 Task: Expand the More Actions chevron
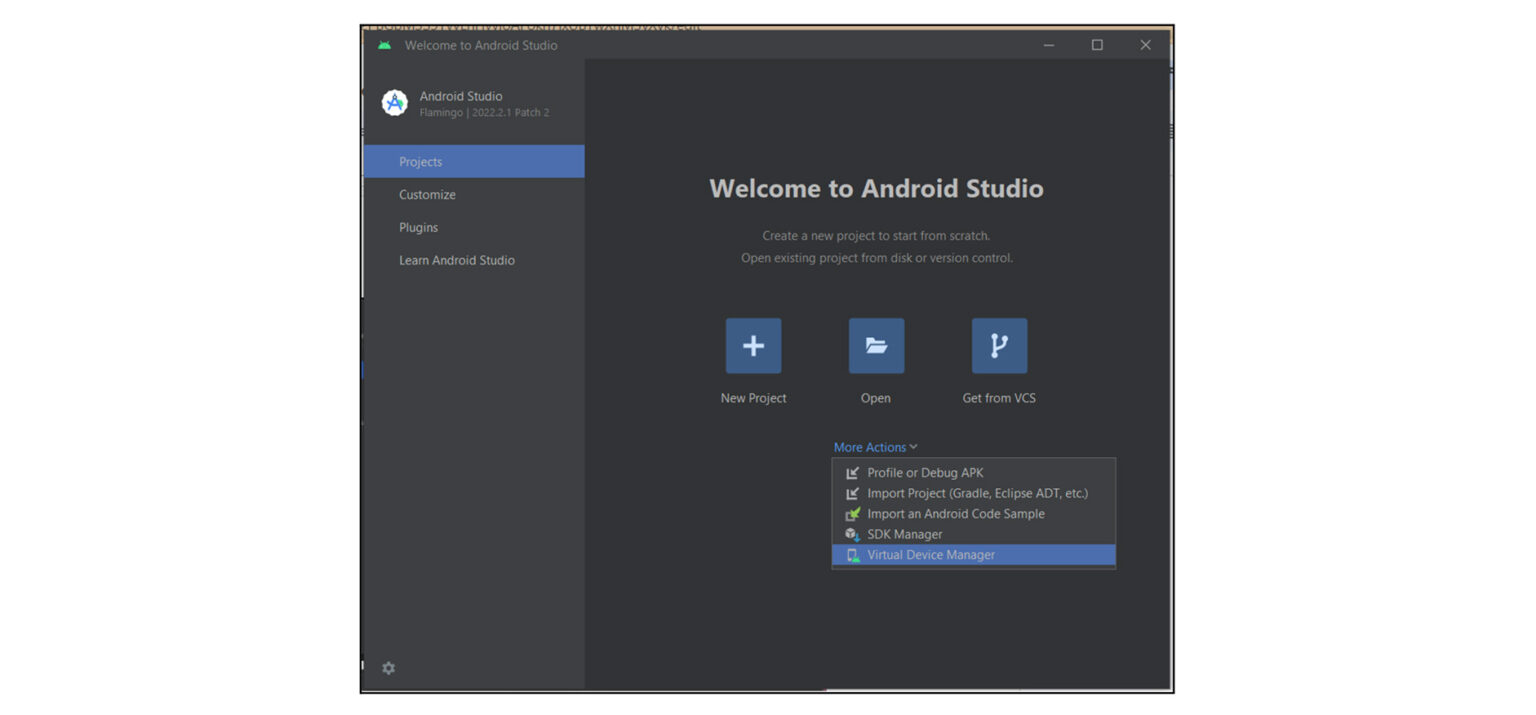pyautogui.click(x=912, y=447)
